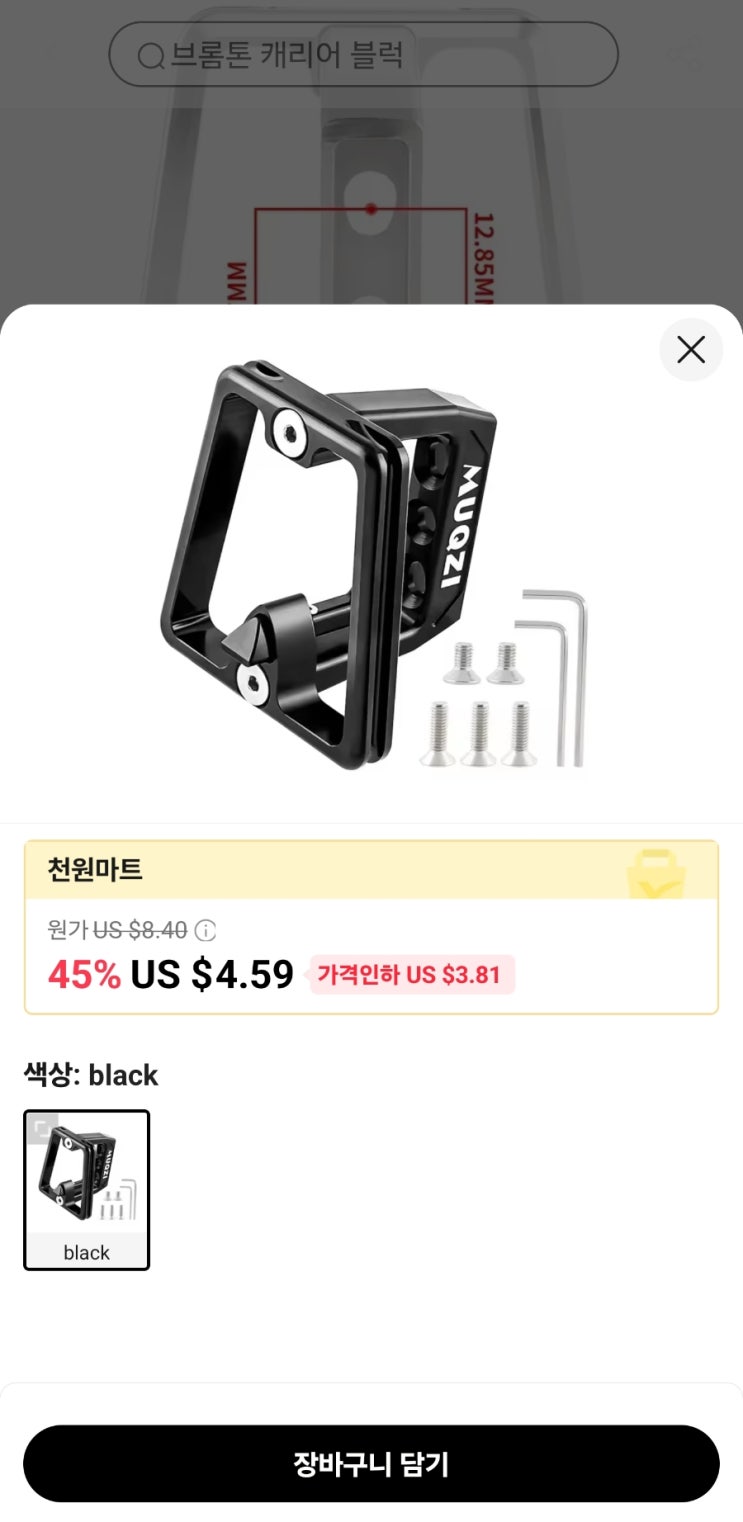Screen dimensions: 743x1522
Task: Tap the US $4.59 sale price
Action: pyautogui.click(x=212, y=974)
